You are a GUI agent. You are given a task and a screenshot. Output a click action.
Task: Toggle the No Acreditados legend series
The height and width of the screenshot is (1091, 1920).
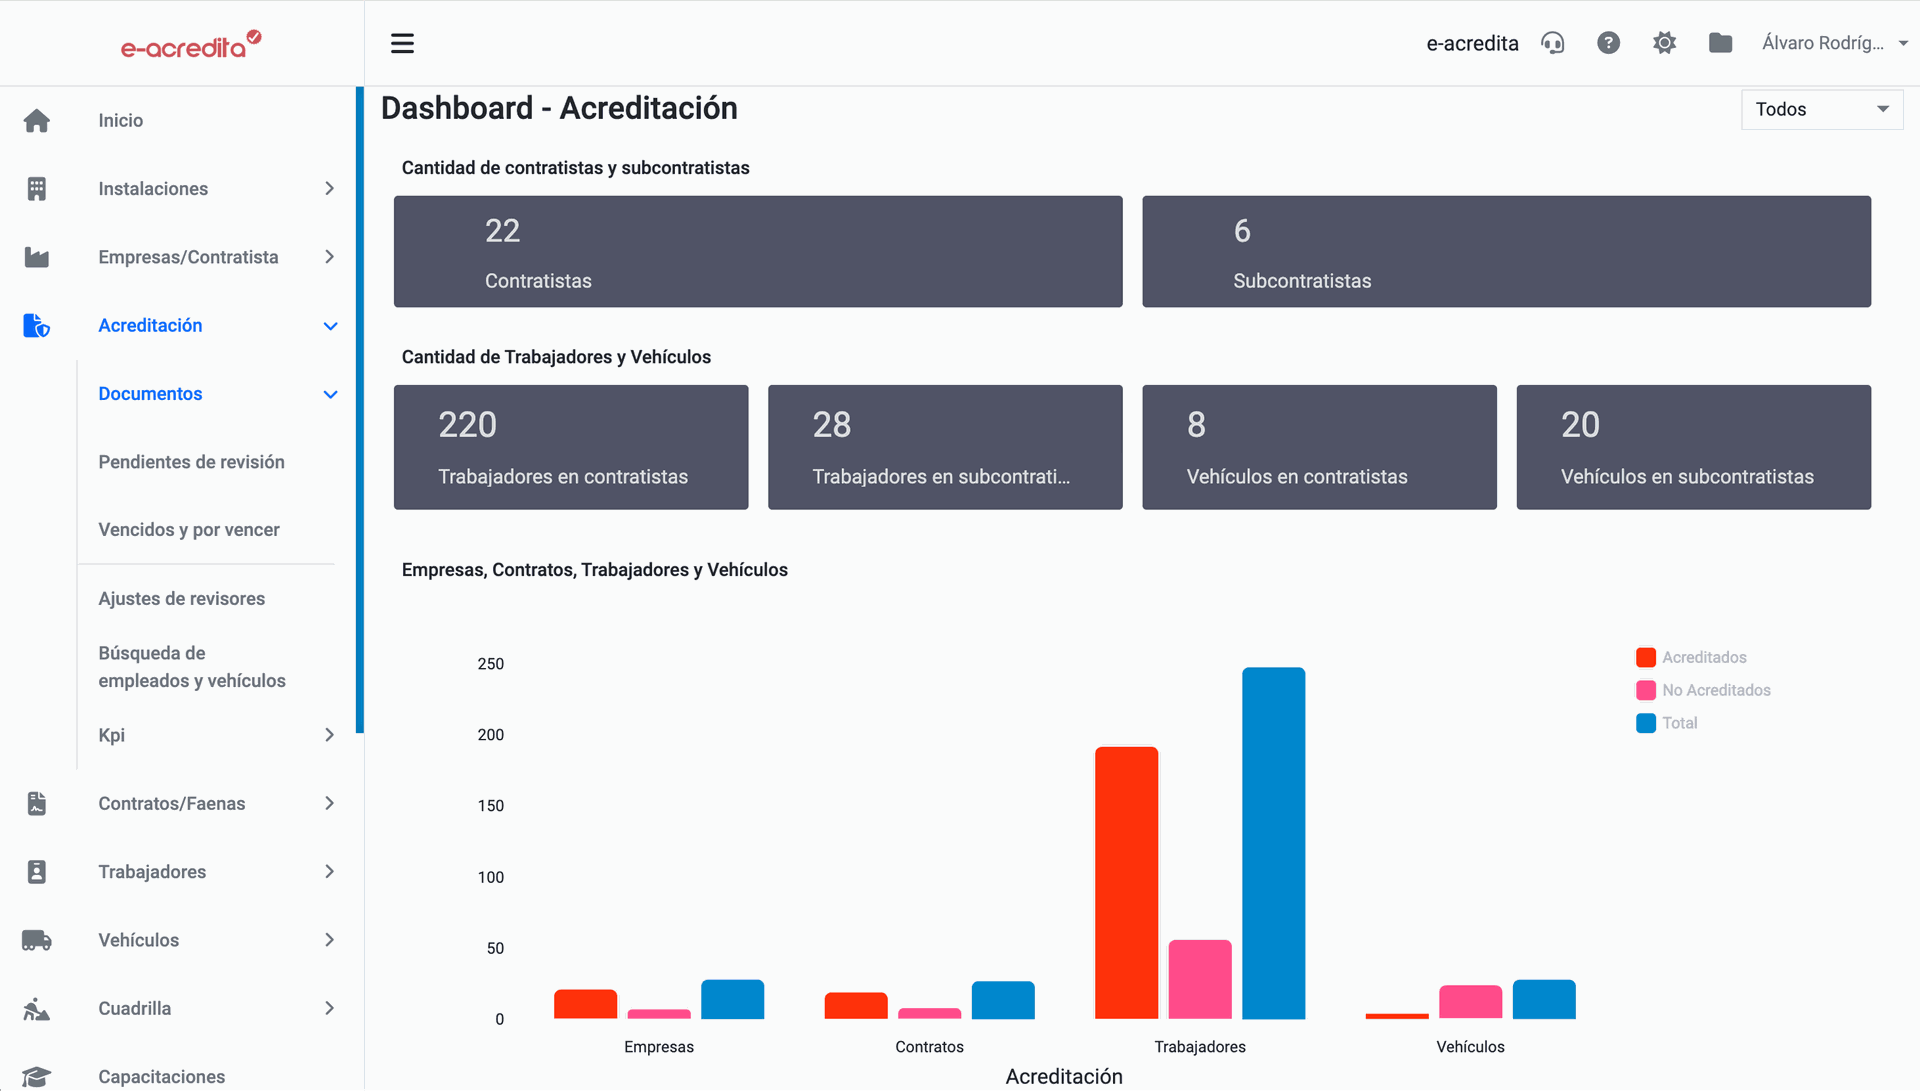coord(1702,690)
